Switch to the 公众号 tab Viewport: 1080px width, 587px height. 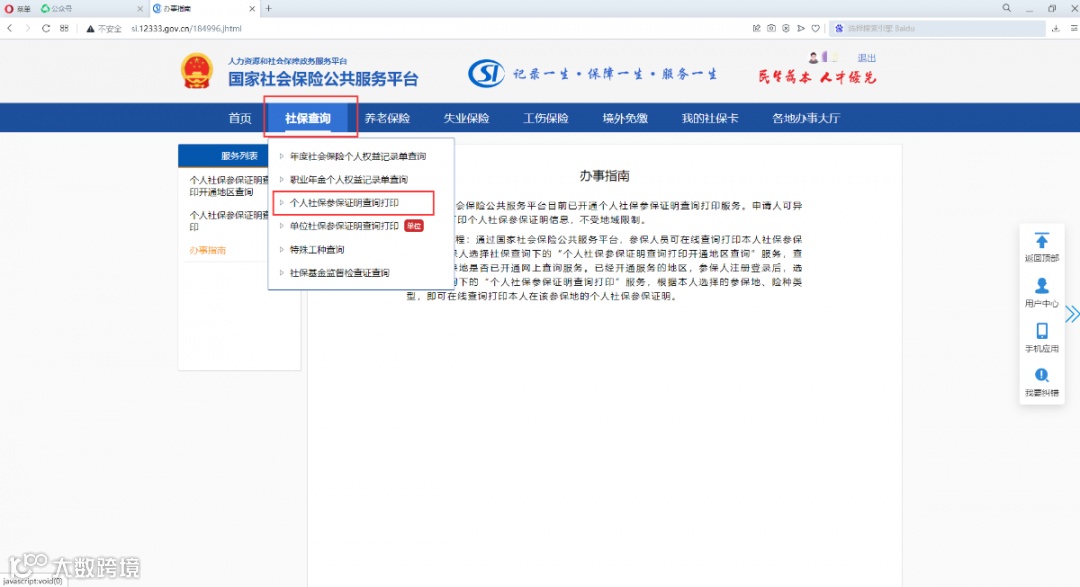tap(90, 9)
